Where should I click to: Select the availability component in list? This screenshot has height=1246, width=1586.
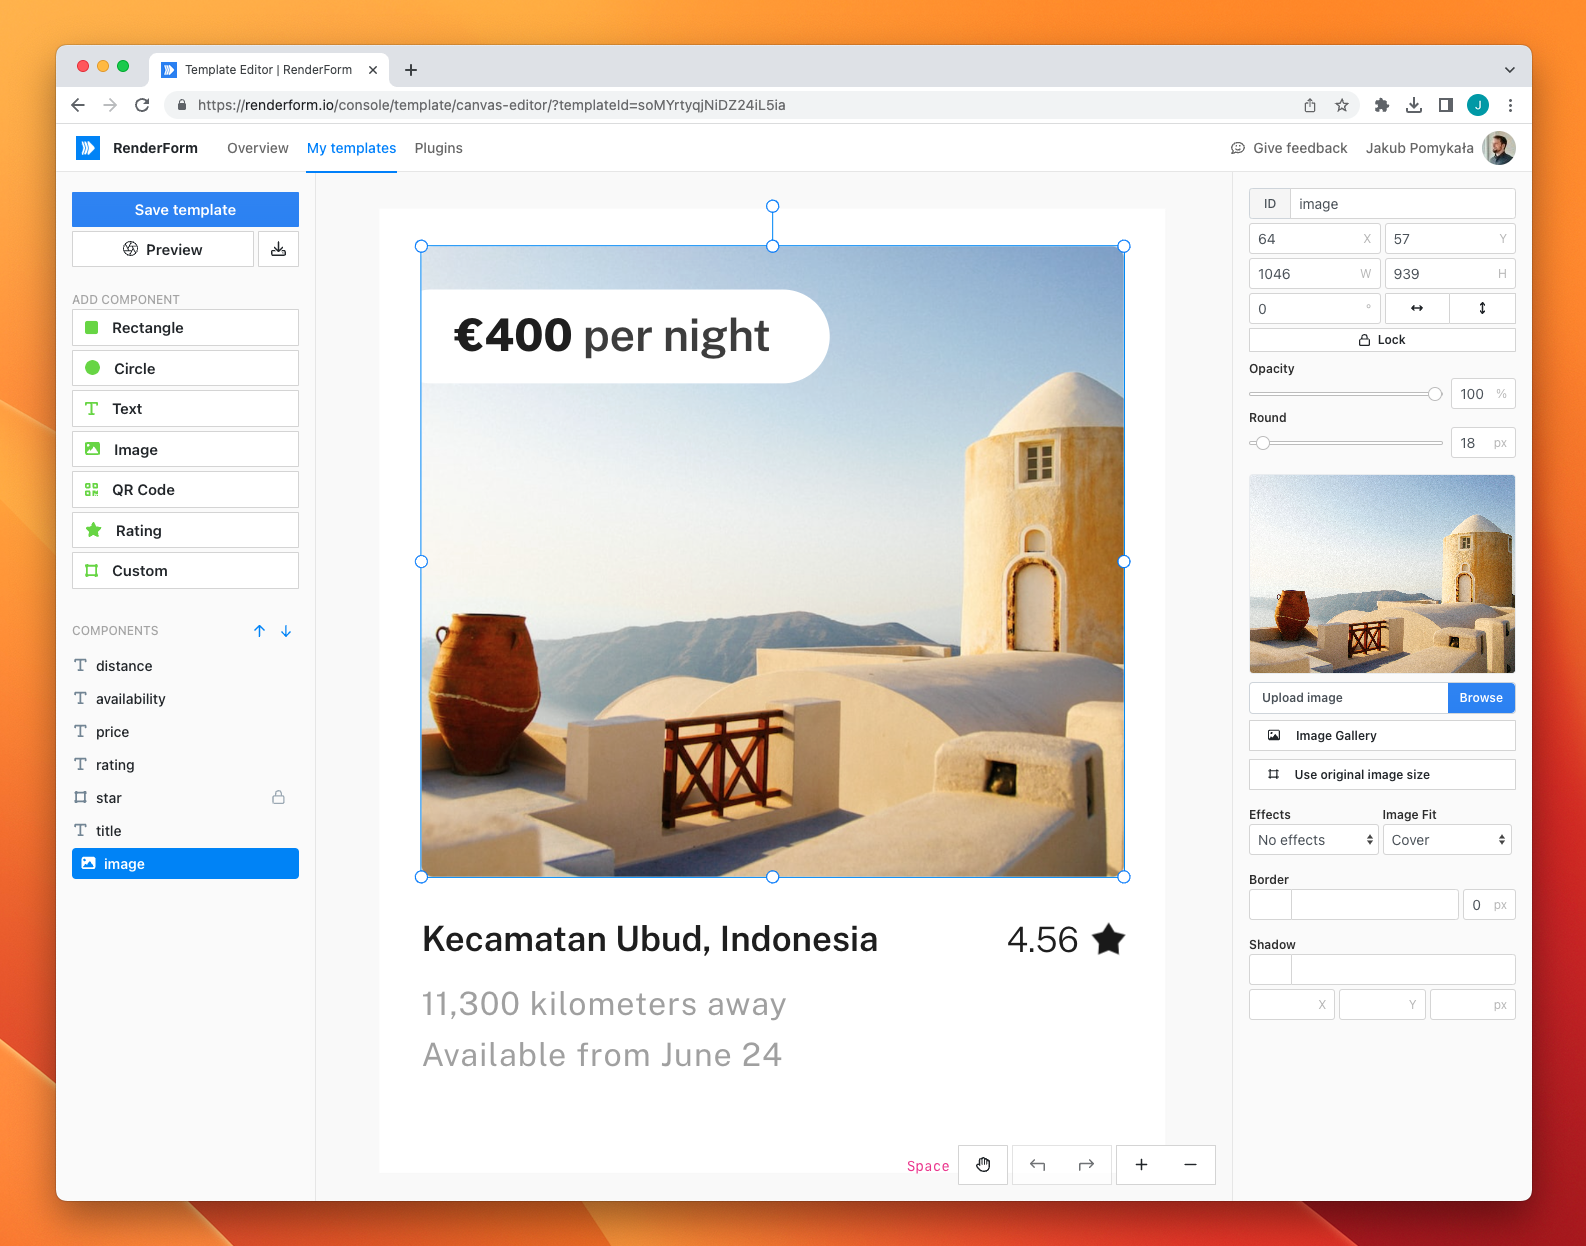185,698
